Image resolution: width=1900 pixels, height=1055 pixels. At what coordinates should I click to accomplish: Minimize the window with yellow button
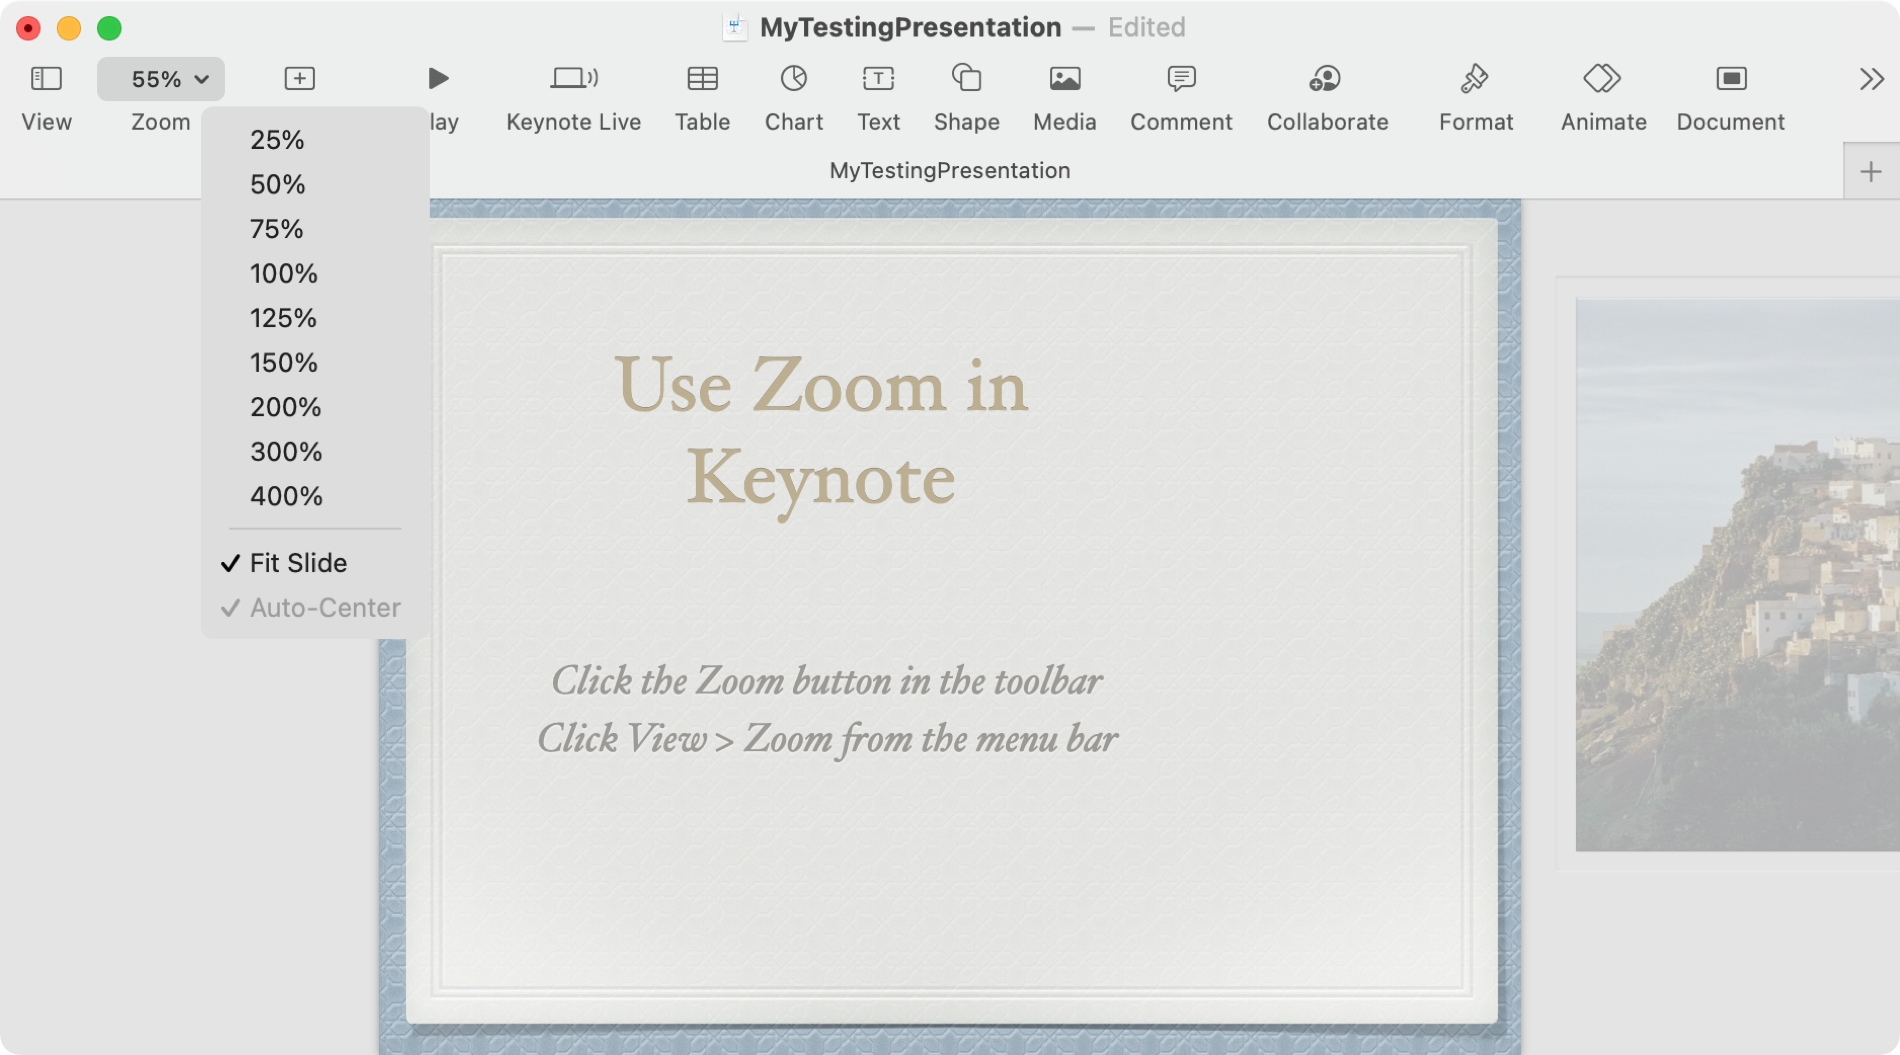(x=68, y=28)
